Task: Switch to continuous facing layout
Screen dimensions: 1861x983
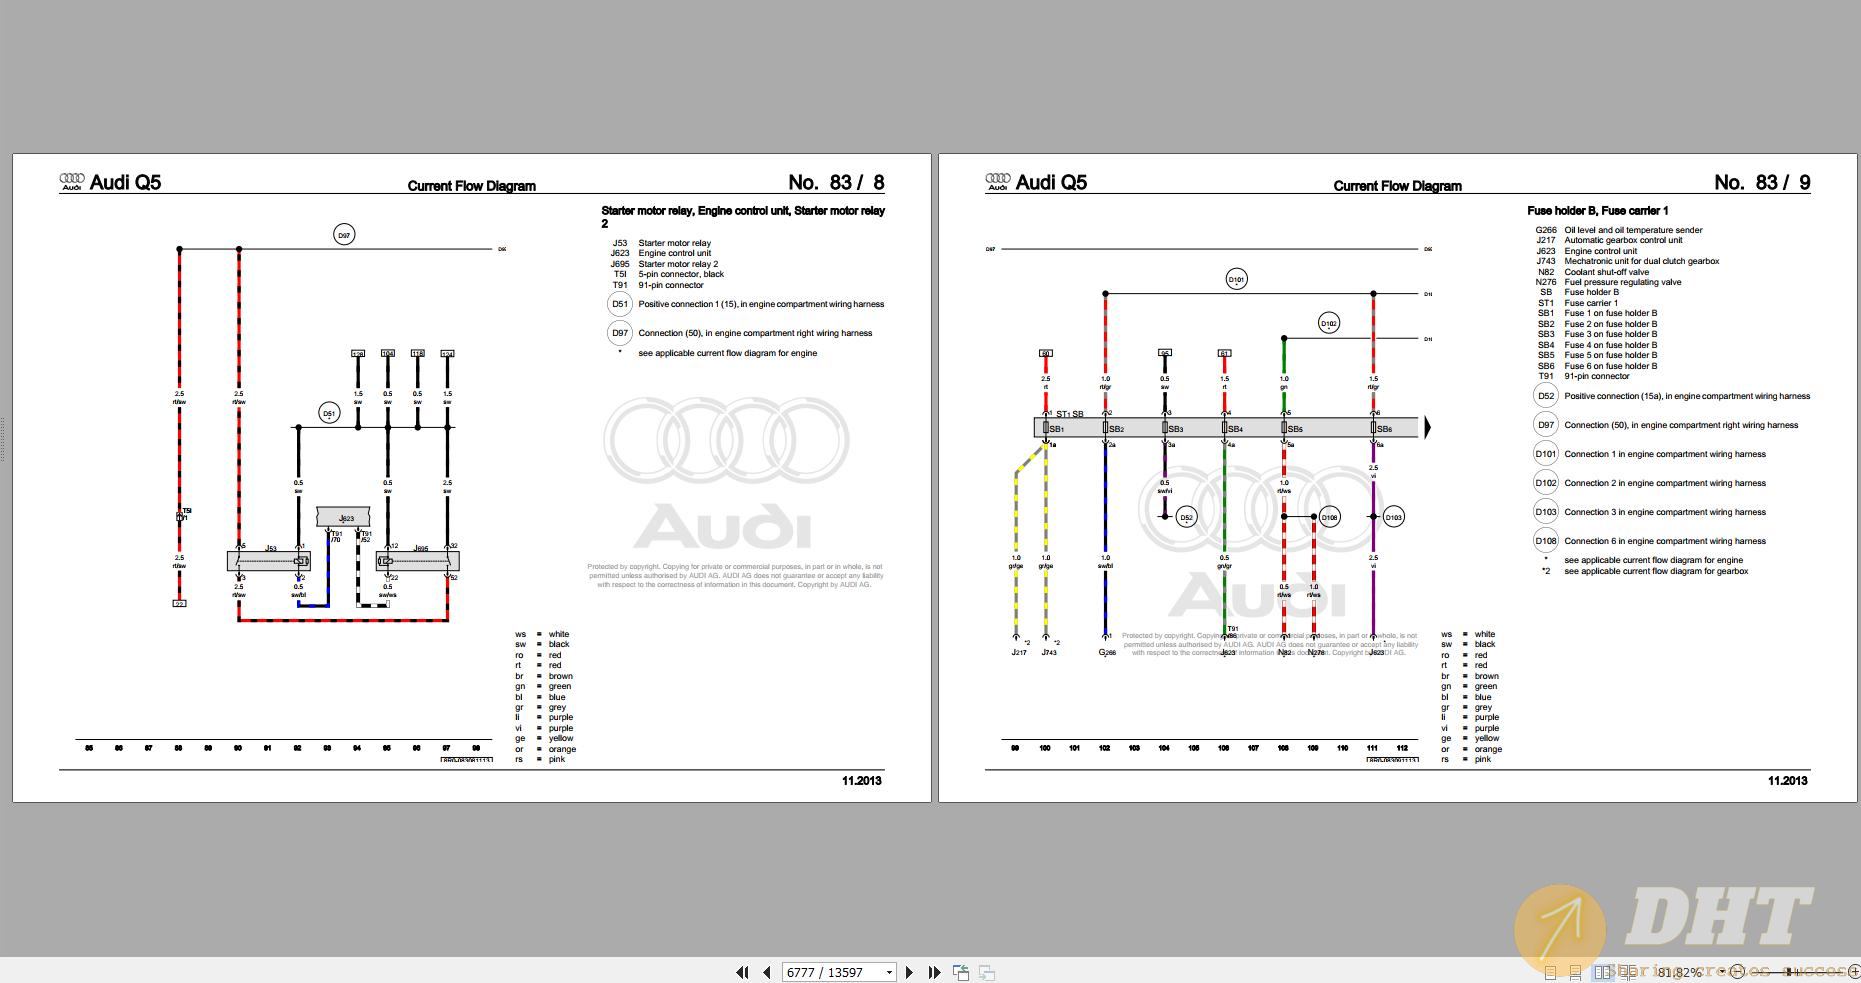Action: [x=1628, y=973]
